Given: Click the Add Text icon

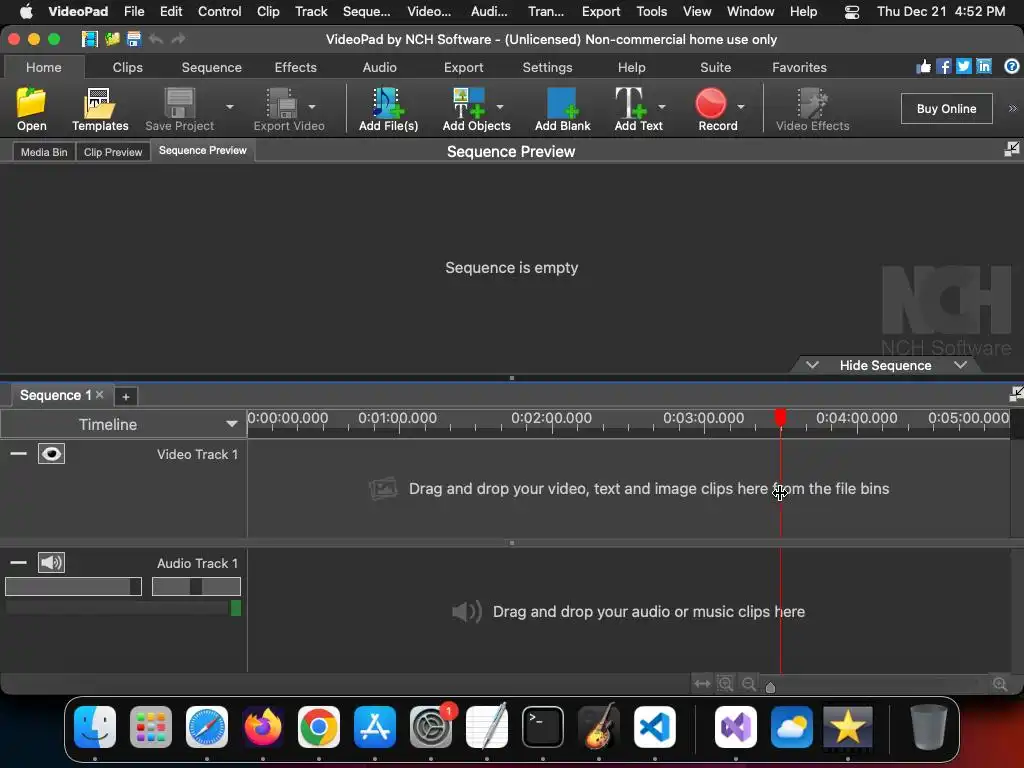Looking at the screenshot, I should (631, 103).
